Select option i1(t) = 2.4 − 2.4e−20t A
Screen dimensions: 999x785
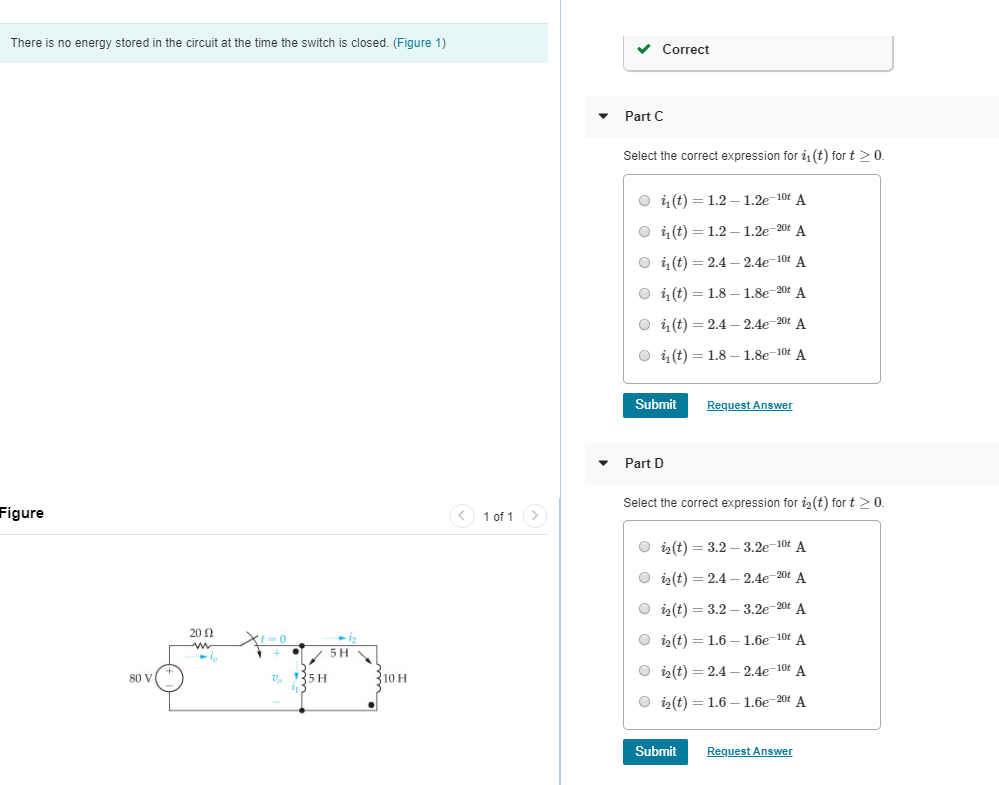tap(645, 324)
